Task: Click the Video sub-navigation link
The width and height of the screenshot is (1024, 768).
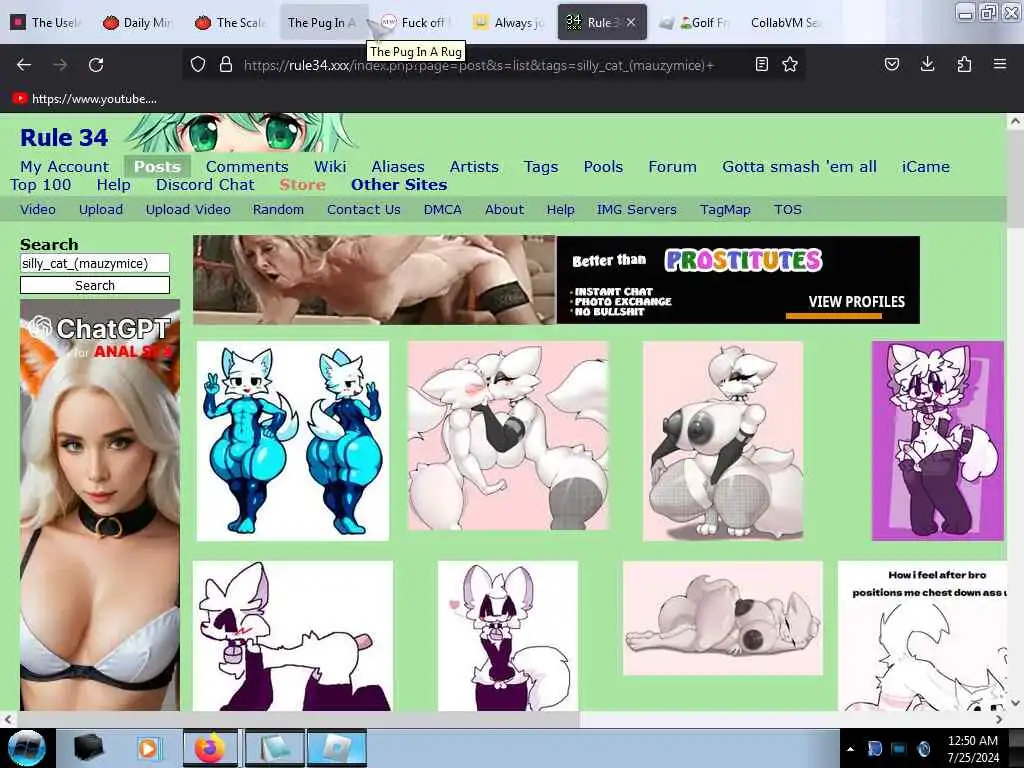Action: (38, 210)
